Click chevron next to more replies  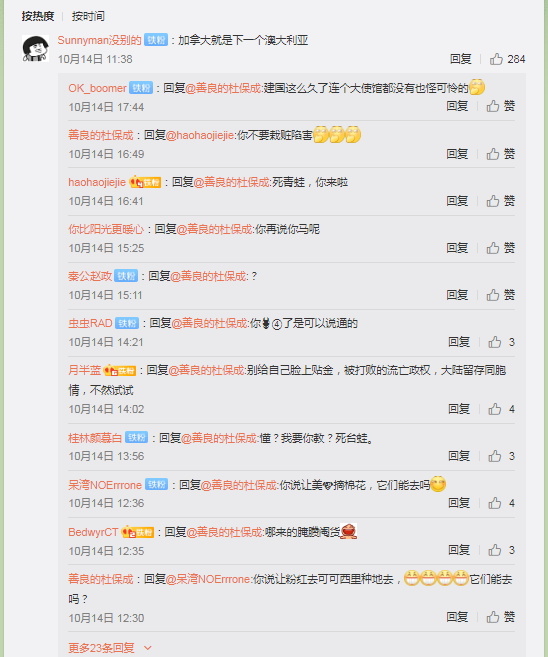click(147, 648)
